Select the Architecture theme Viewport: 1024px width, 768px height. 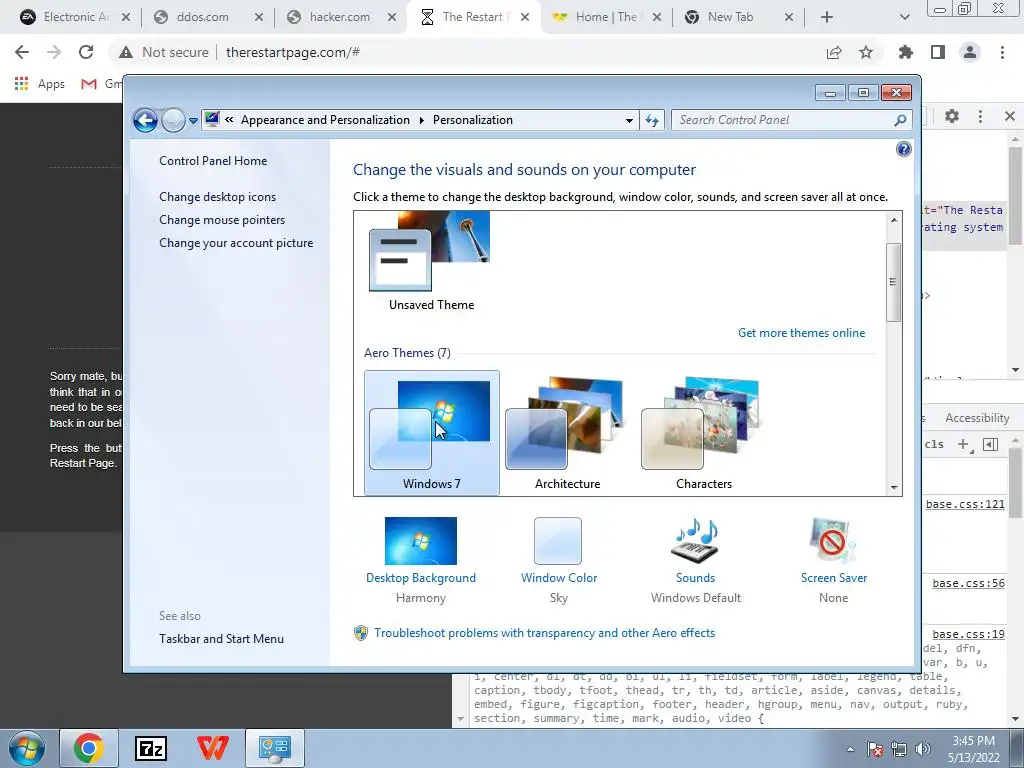568,433
